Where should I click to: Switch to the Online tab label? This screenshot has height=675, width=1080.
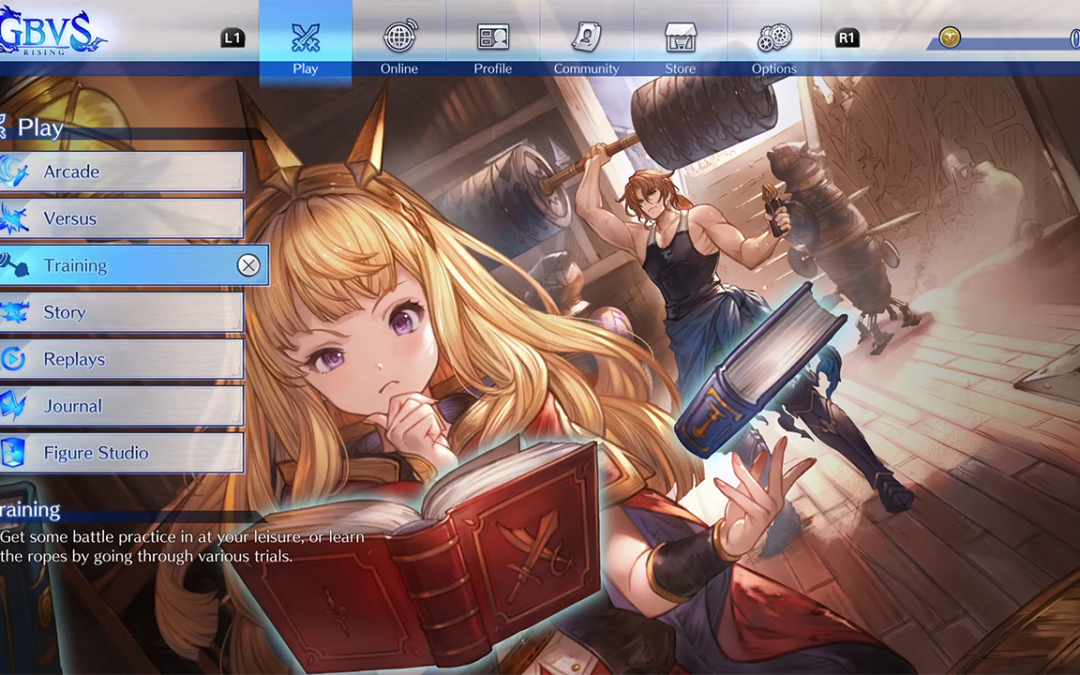[399, 69]
